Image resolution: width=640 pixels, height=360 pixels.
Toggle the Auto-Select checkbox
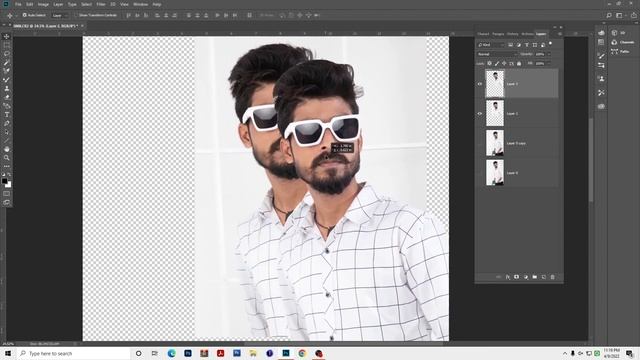click(24, 15)
